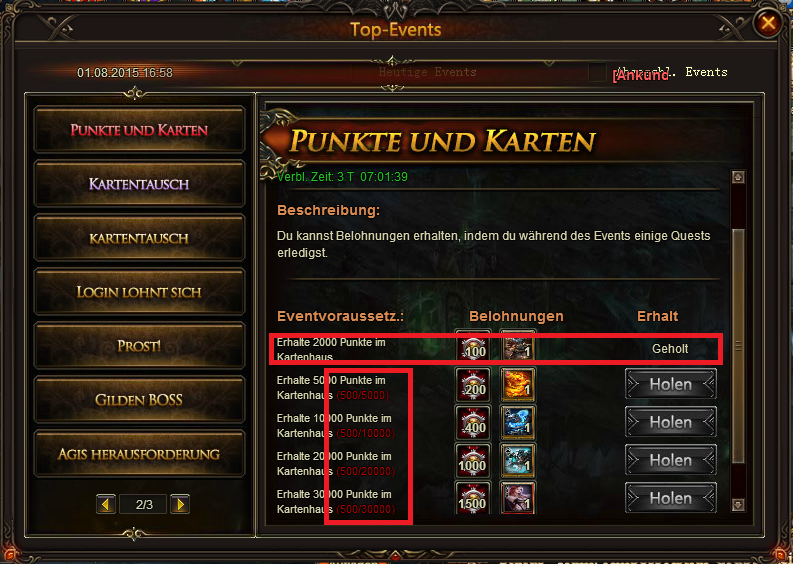
Task: Go to previous event page arrow
Action: pyautogui.click(x=106, y=504)
